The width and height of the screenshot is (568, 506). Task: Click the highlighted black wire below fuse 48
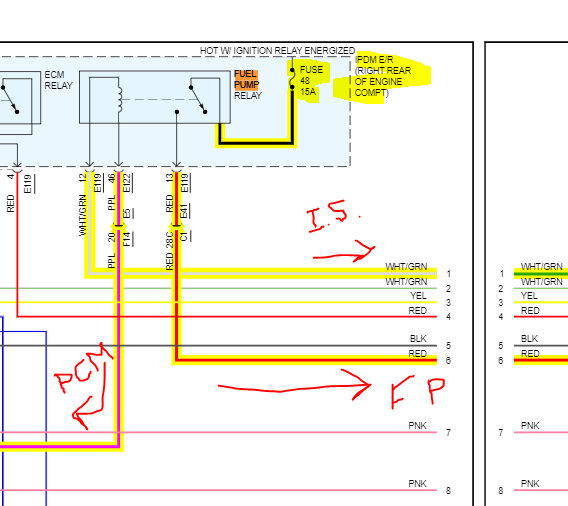tap(256, 142)
